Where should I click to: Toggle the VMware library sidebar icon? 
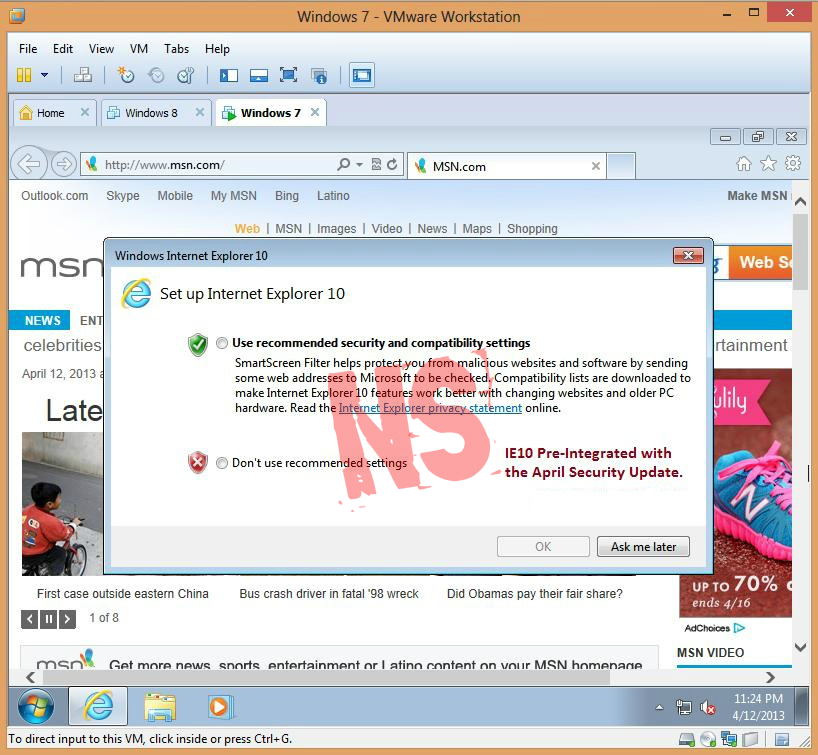228,75
